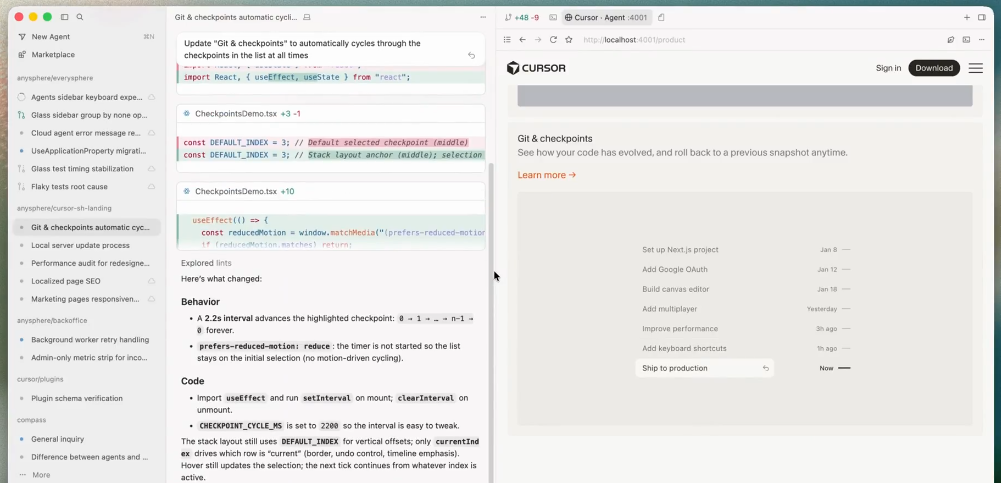Open the Marketplace

tap(52, 55)
